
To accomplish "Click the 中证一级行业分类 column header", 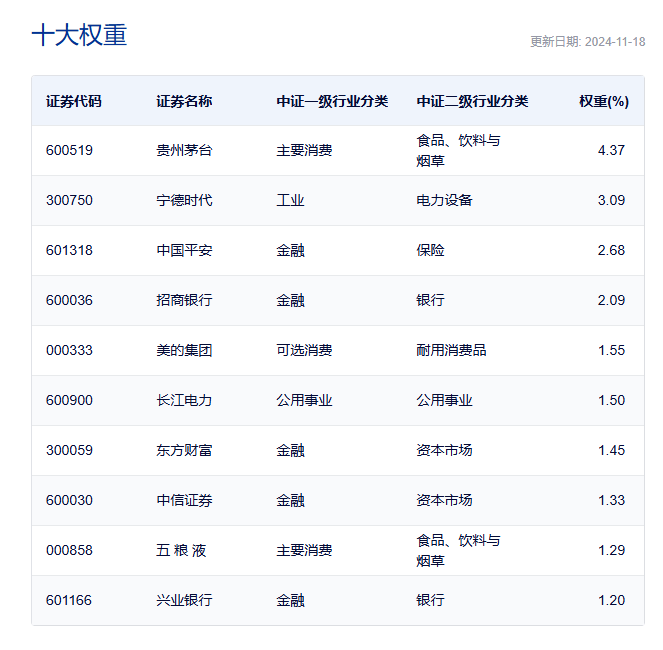I will pos(332,101).
